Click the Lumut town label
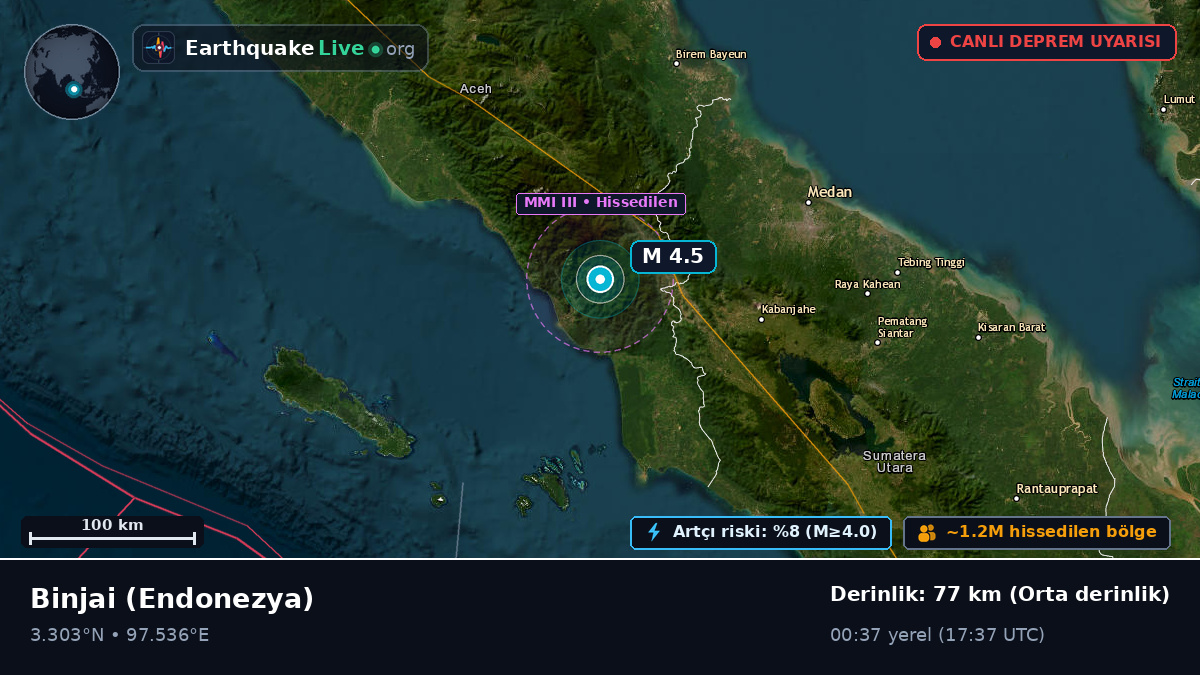 [1179, 99]
